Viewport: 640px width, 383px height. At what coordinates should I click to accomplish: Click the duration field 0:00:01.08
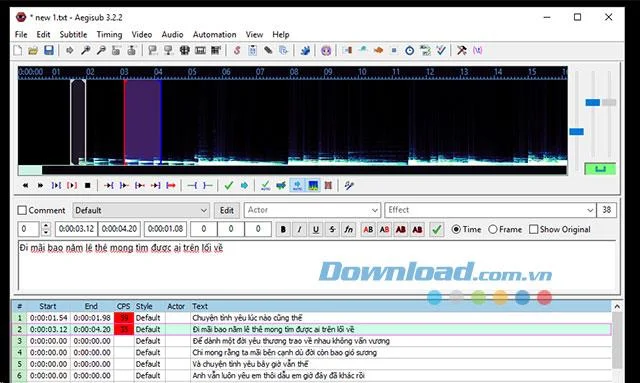(165, 229)
